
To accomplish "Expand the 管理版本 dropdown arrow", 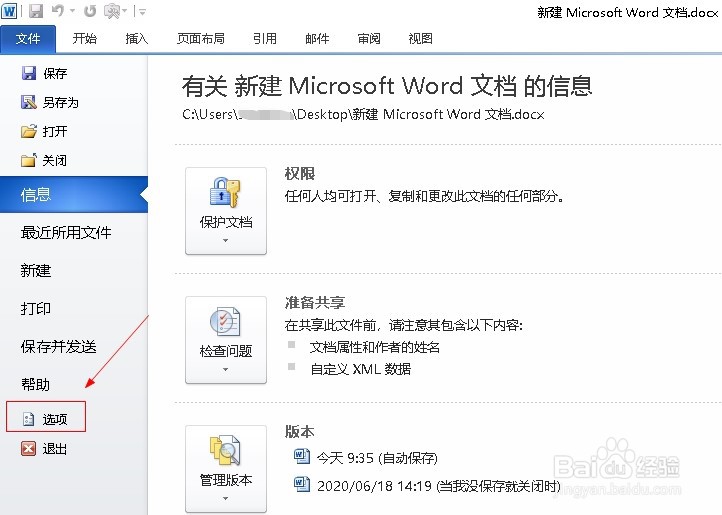I will (226, 498).
